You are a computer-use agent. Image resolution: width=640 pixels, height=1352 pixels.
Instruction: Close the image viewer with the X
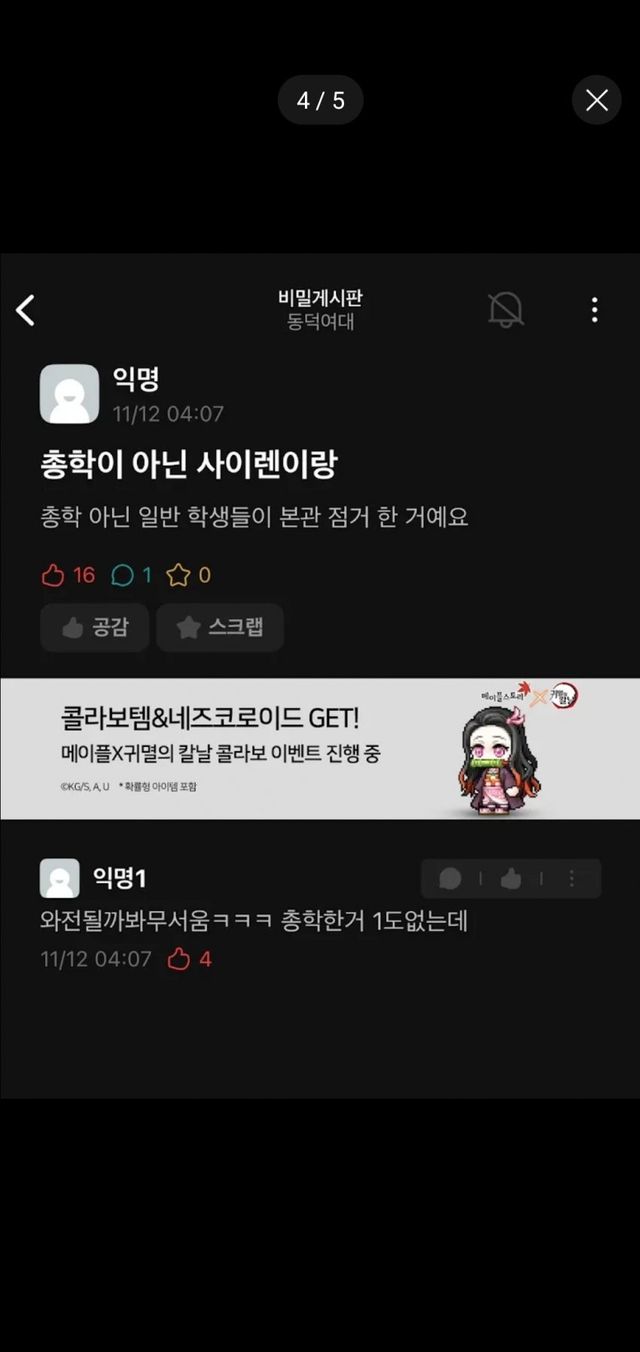coord(597,100)
